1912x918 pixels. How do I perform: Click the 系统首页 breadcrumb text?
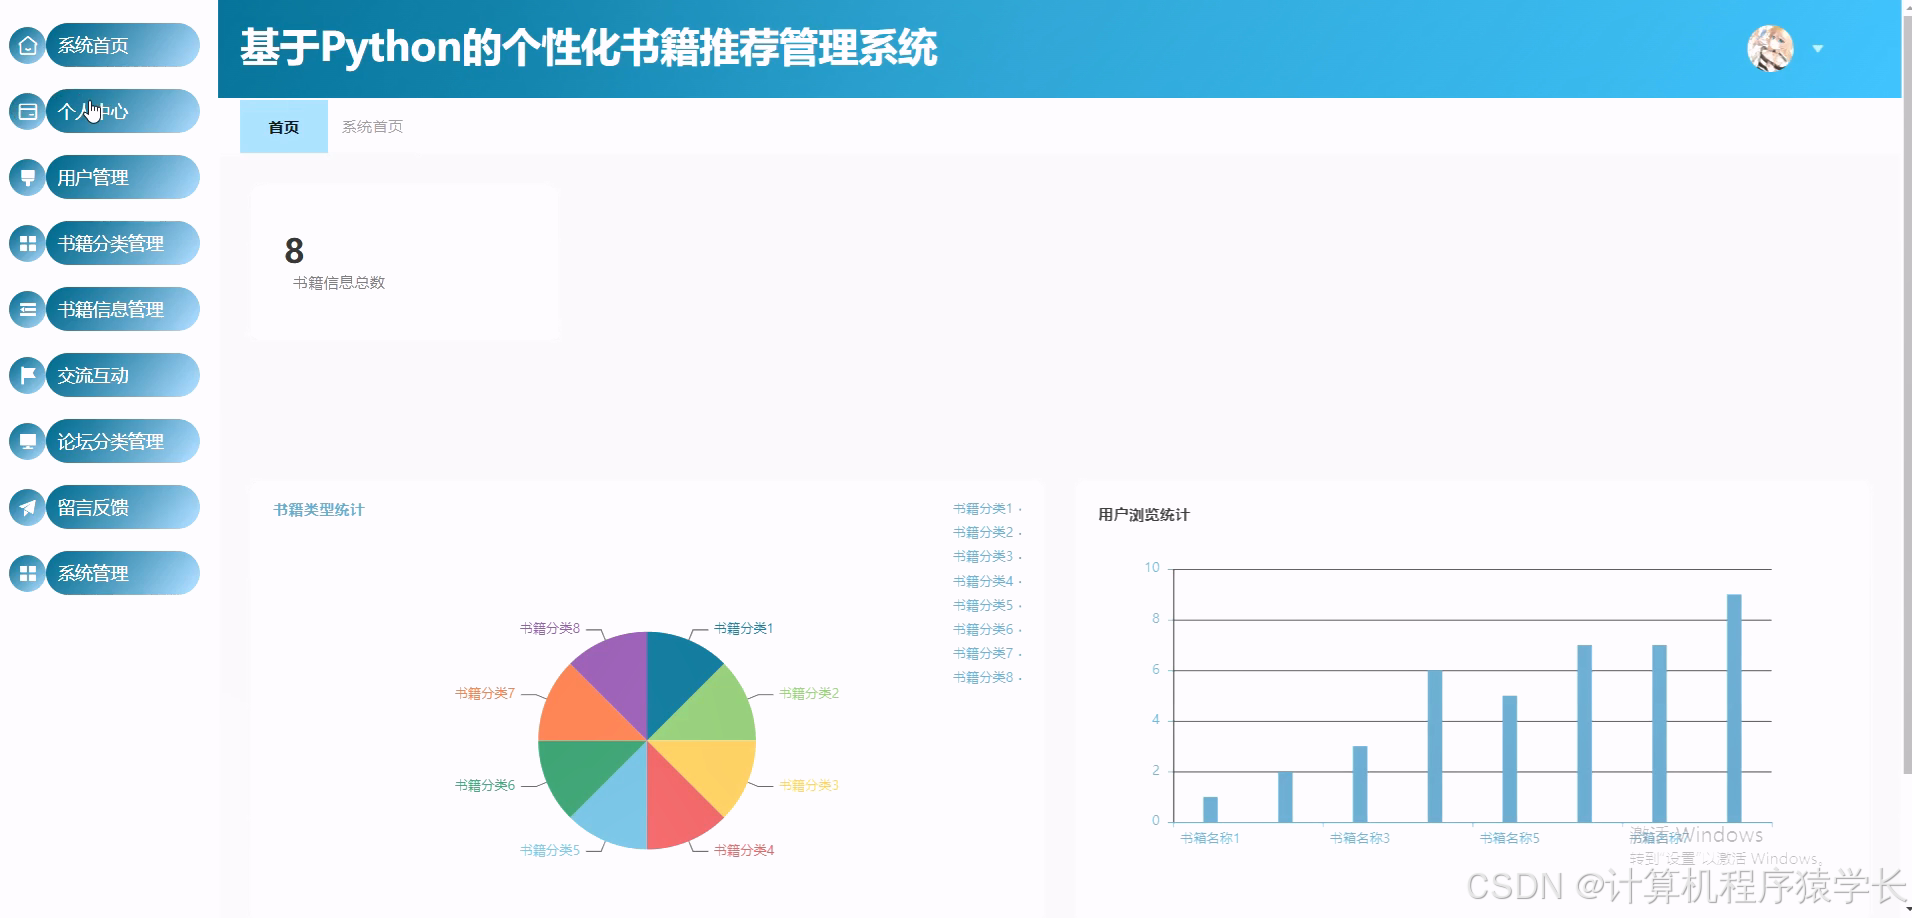tap(372, 127)
